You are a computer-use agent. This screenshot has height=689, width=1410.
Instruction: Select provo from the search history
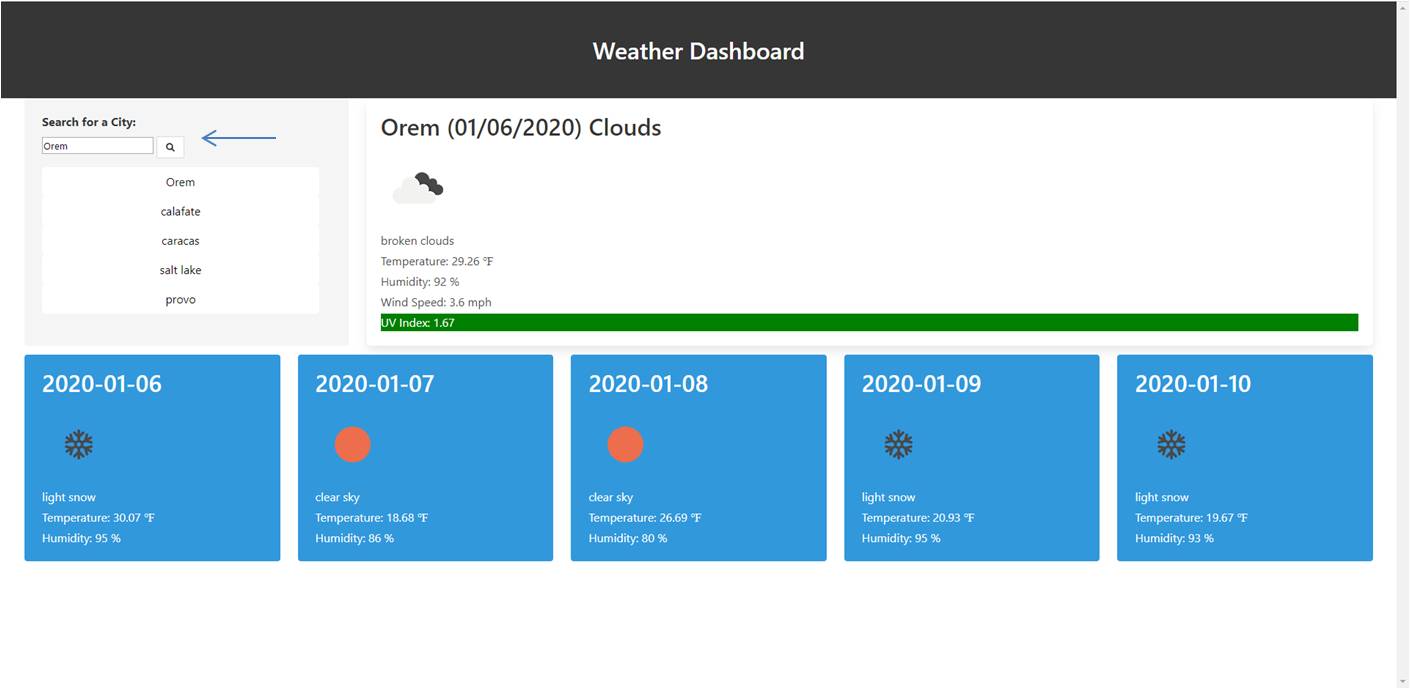[181, 300]
